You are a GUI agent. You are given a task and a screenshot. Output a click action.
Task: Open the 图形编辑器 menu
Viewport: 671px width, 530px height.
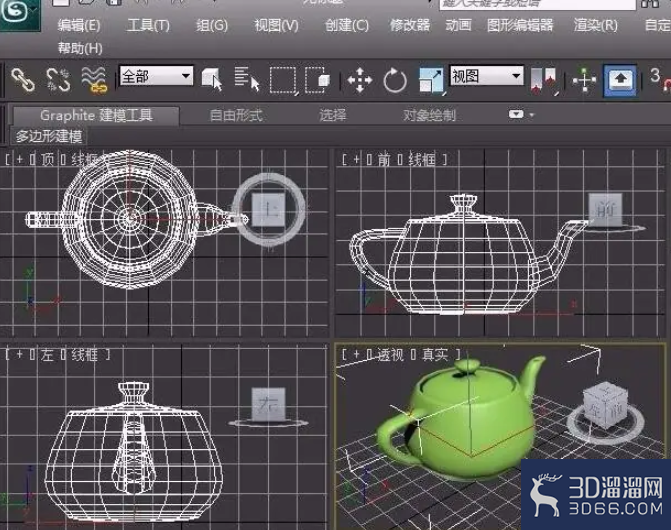tap(520, 25)
